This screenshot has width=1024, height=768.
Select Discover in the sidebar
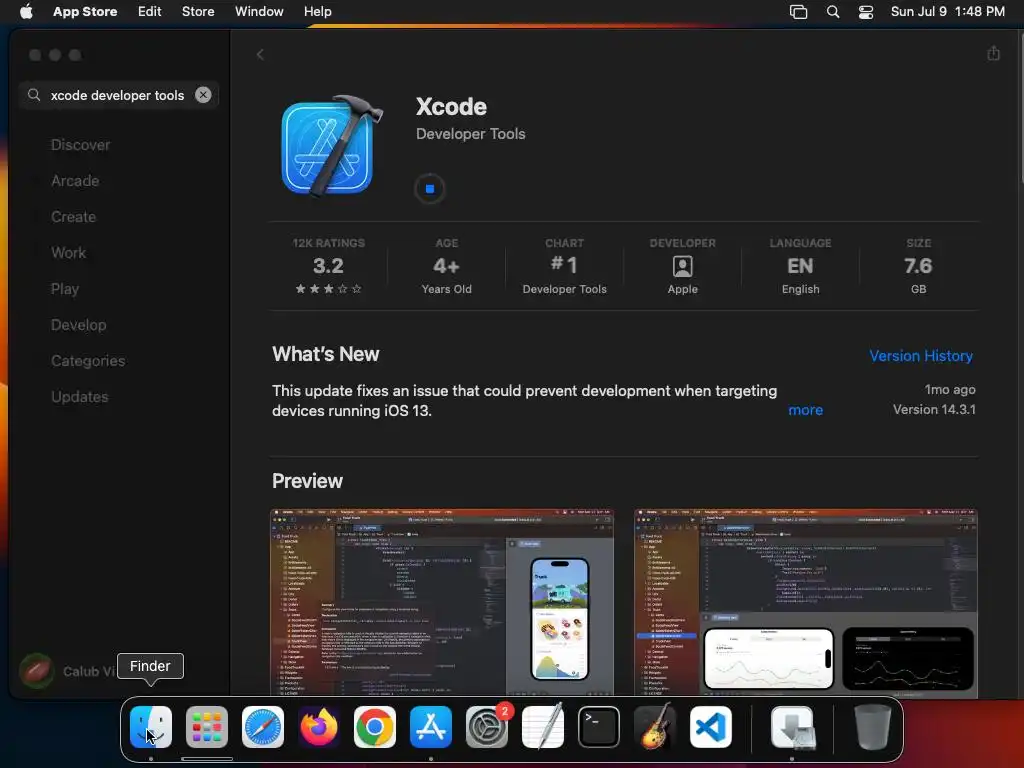[x=80, y=145]
